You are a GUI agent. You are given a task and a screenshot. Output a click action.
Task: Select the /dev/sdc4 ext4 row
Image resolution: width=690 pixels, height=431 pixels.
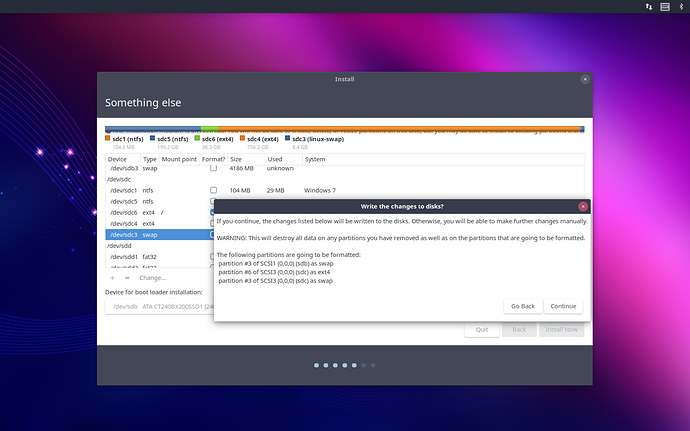[160, 223]
